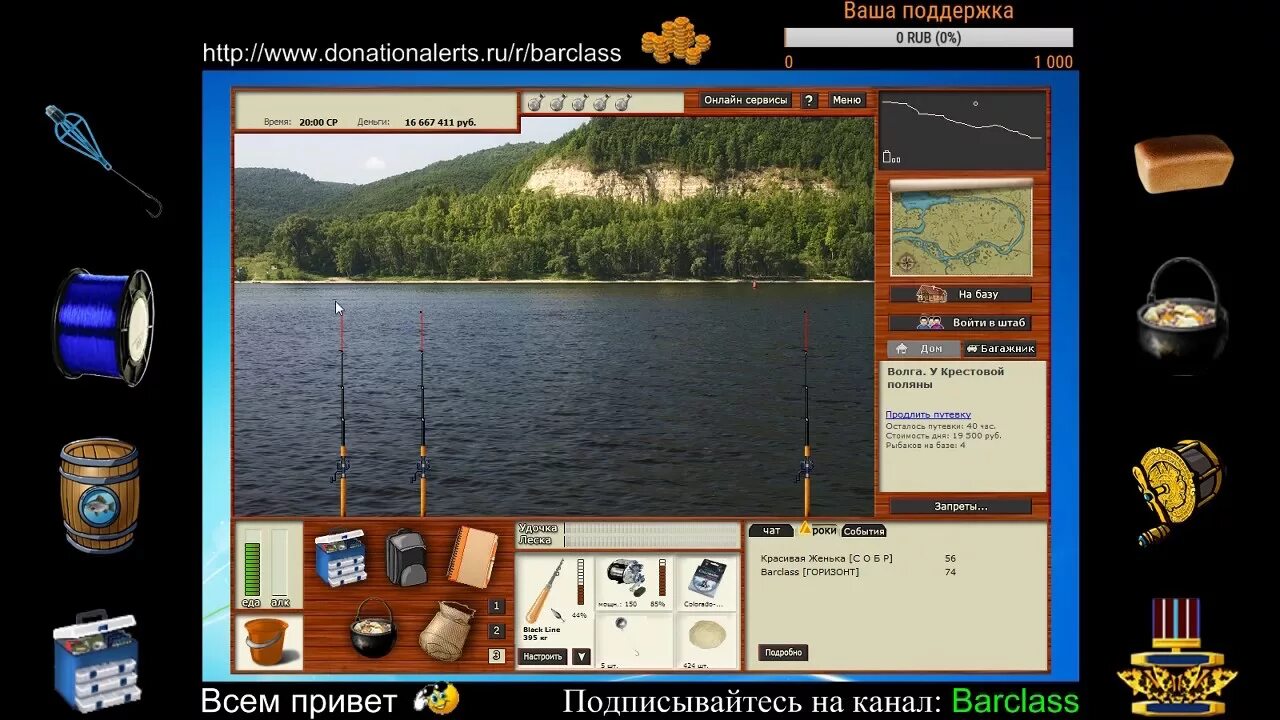
Task: Click the wooden fish barrel icon
Action: click(99, 496)
